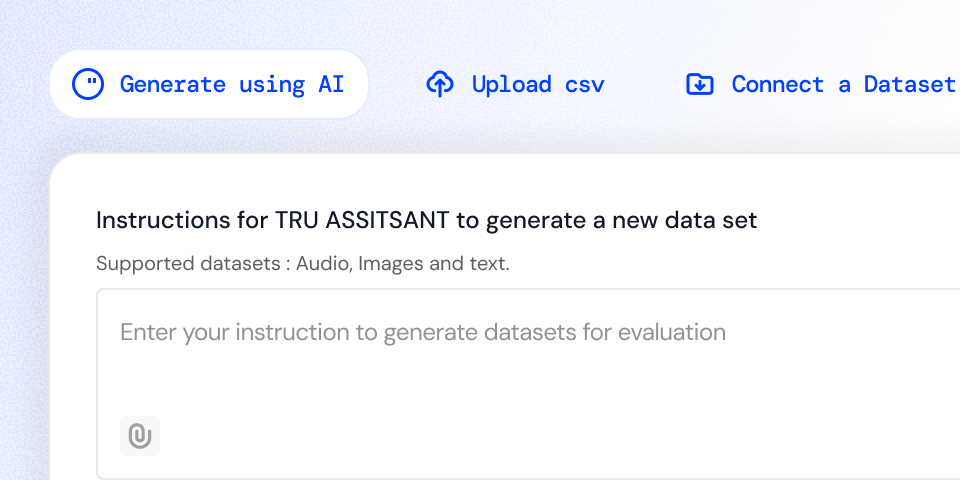Click the word 'csv' in the Upload tab
This screenshot has height=480, width=960.
coord(584,84)
